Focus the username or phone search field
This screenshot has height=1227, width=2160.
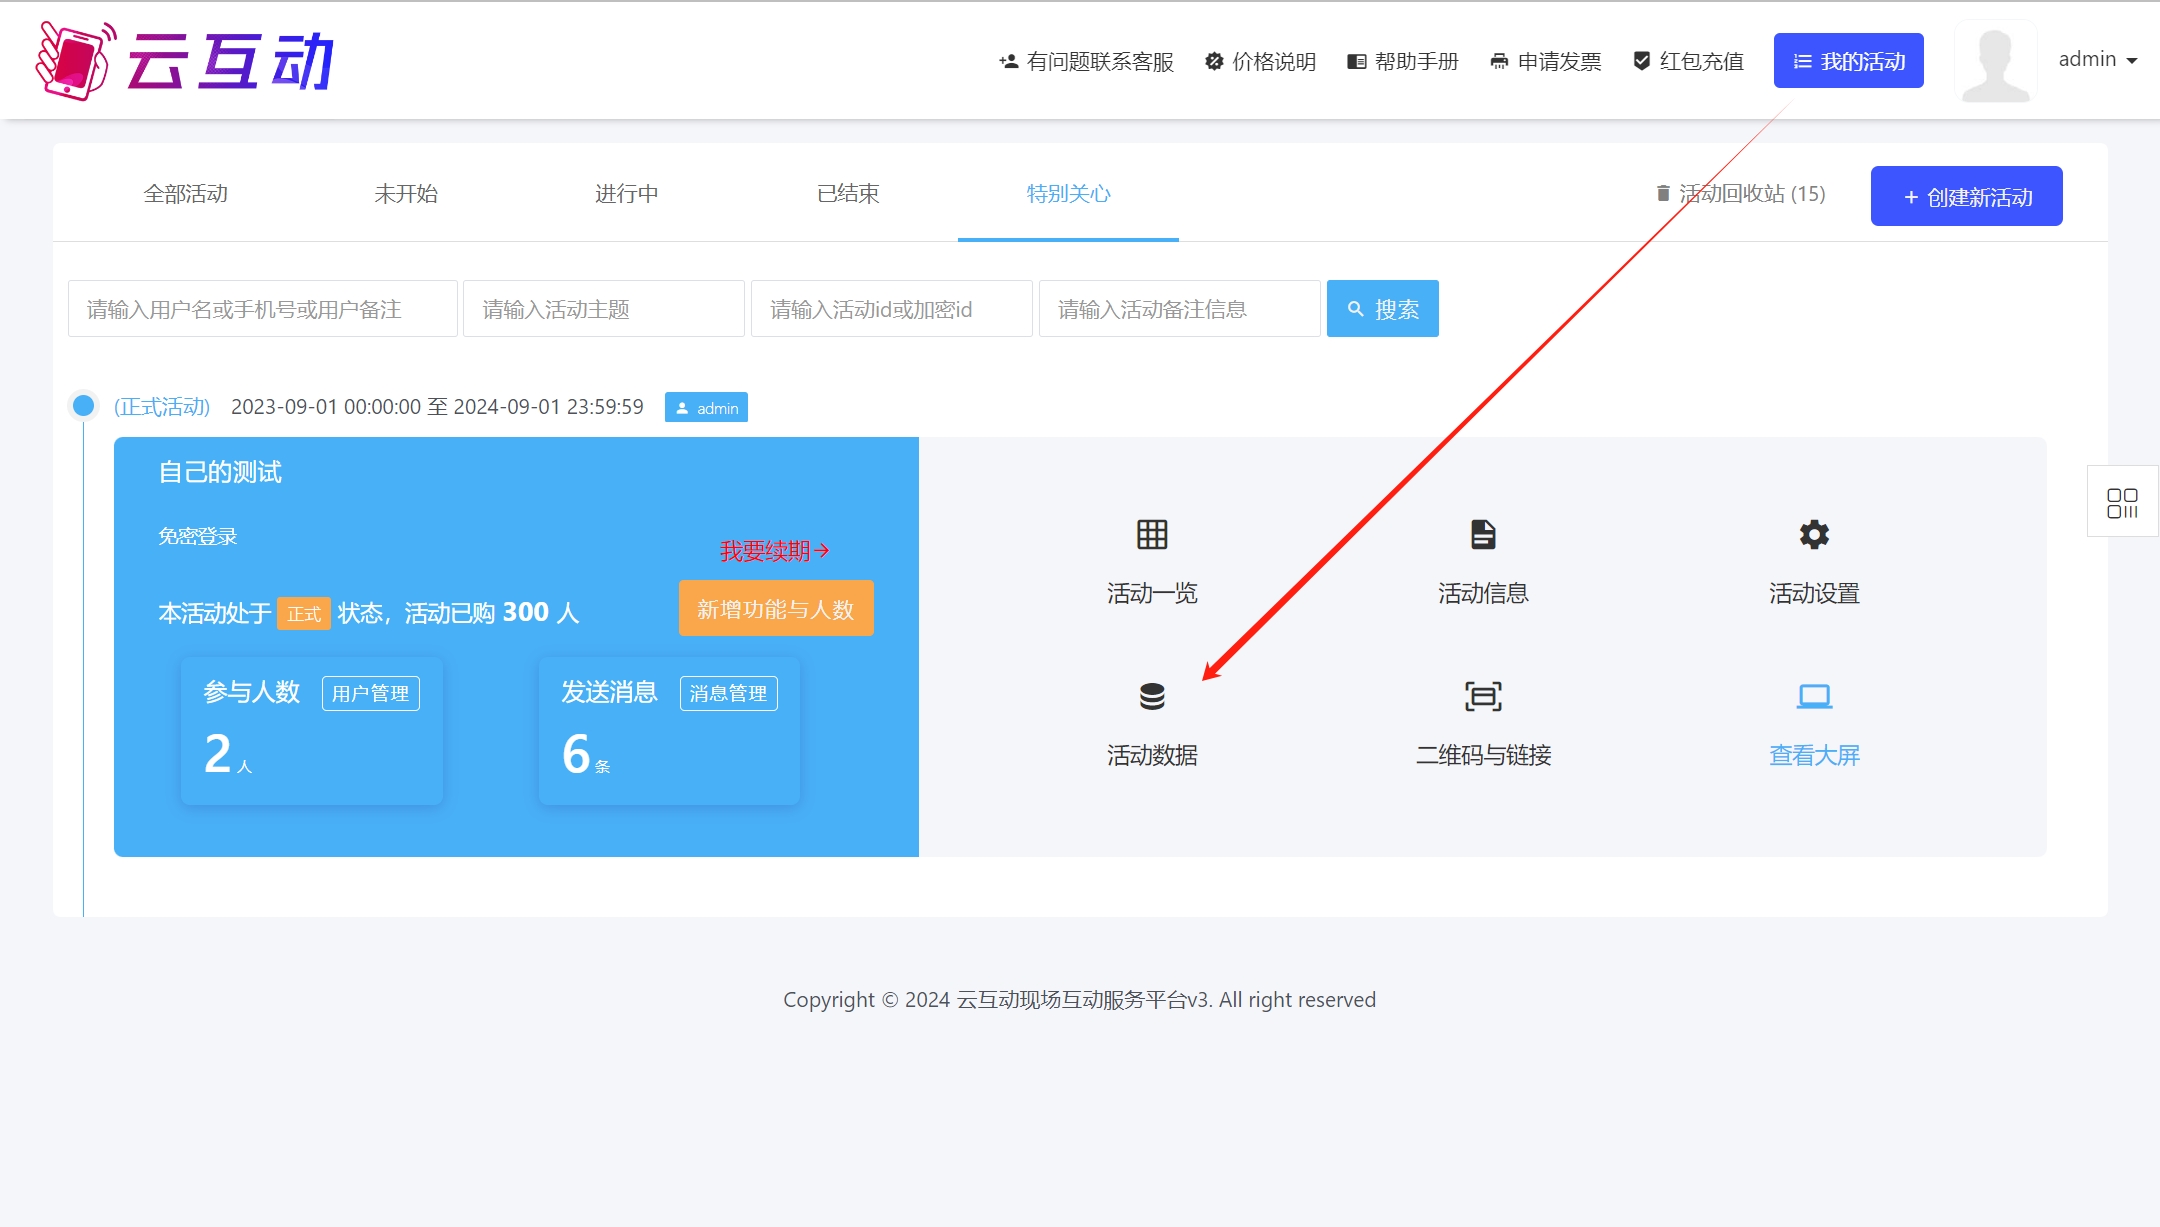pos(262,309)
